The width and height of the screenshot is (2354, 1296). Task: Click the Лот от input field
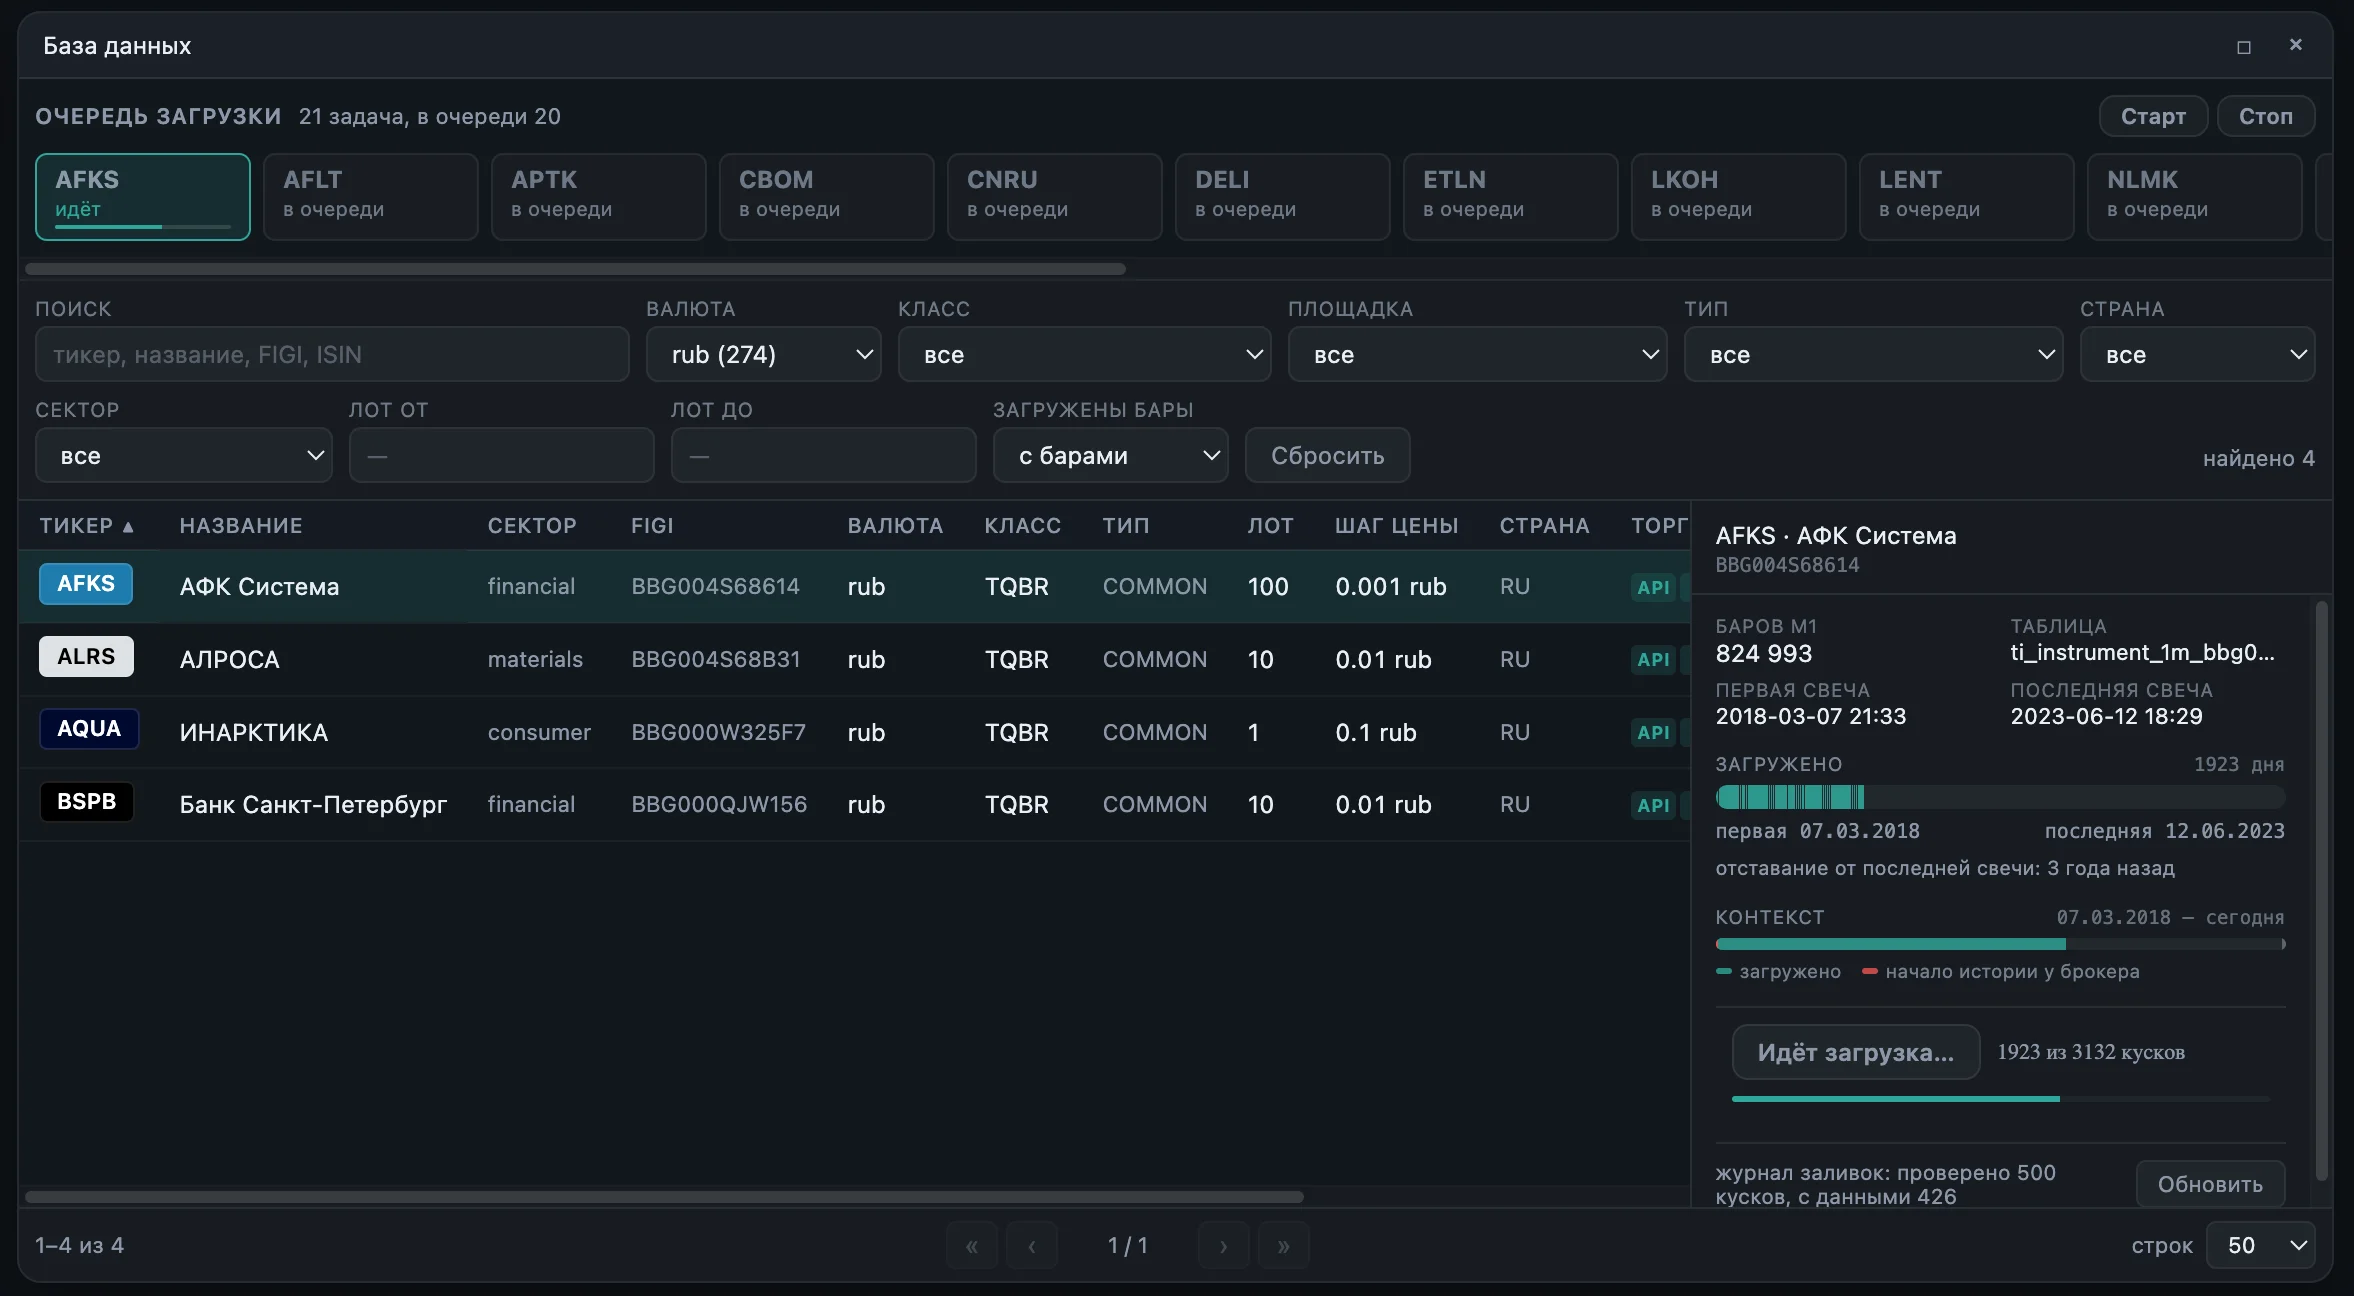(502, 456)
